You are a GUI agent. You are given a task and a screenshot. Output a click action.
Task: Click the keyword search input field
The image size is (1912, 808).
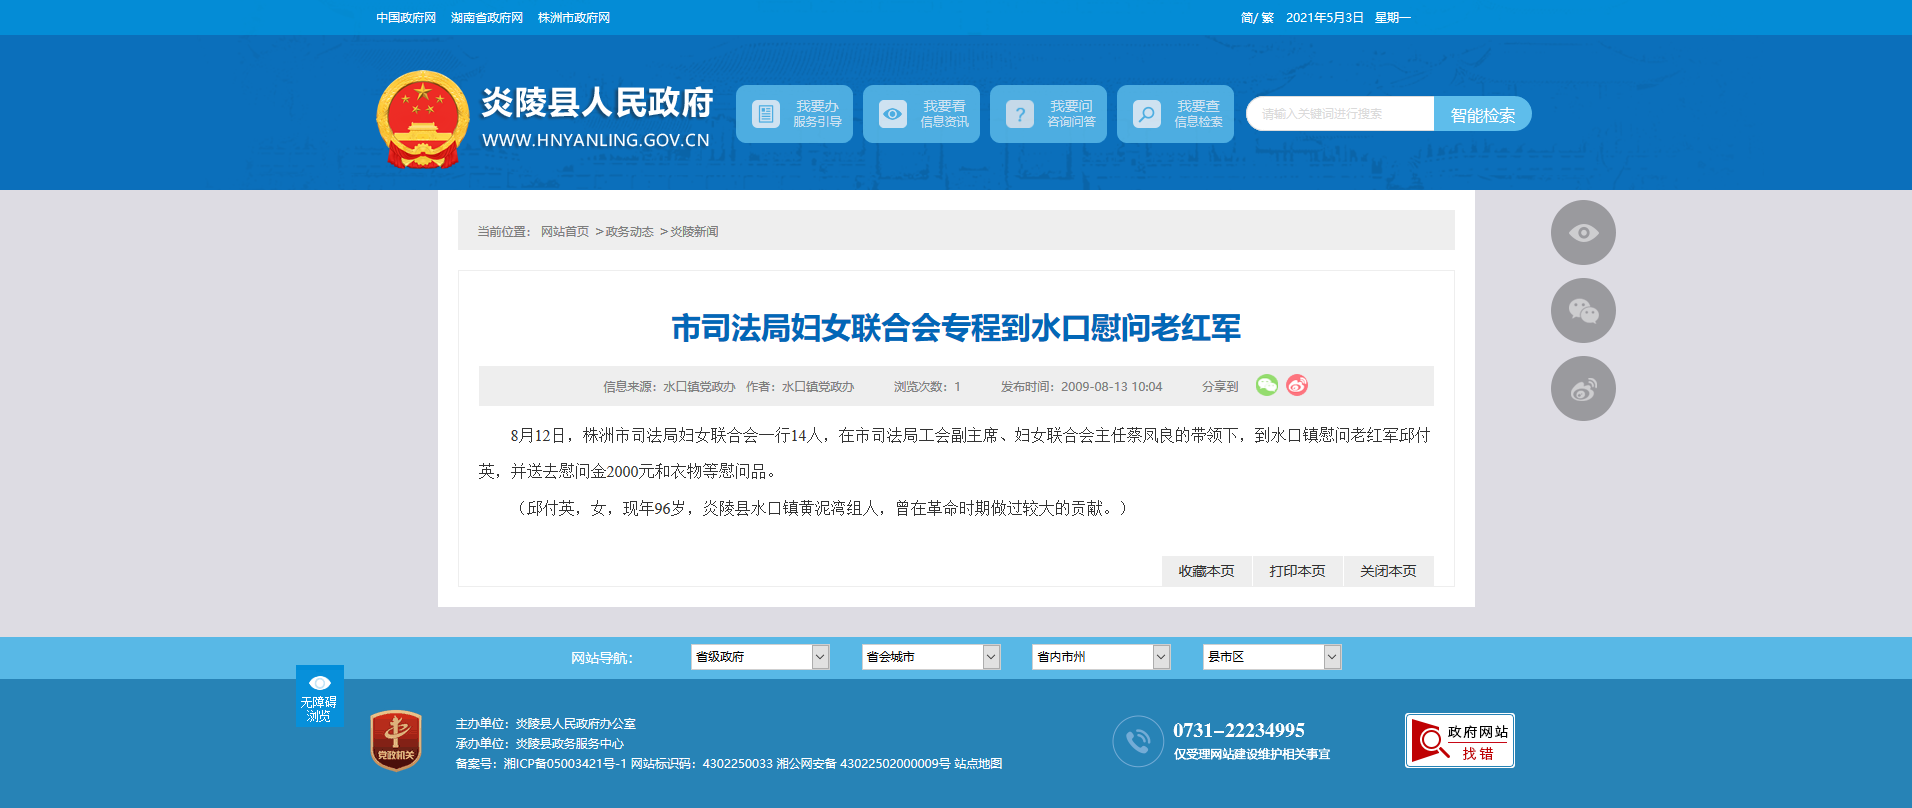[1339, 114]
